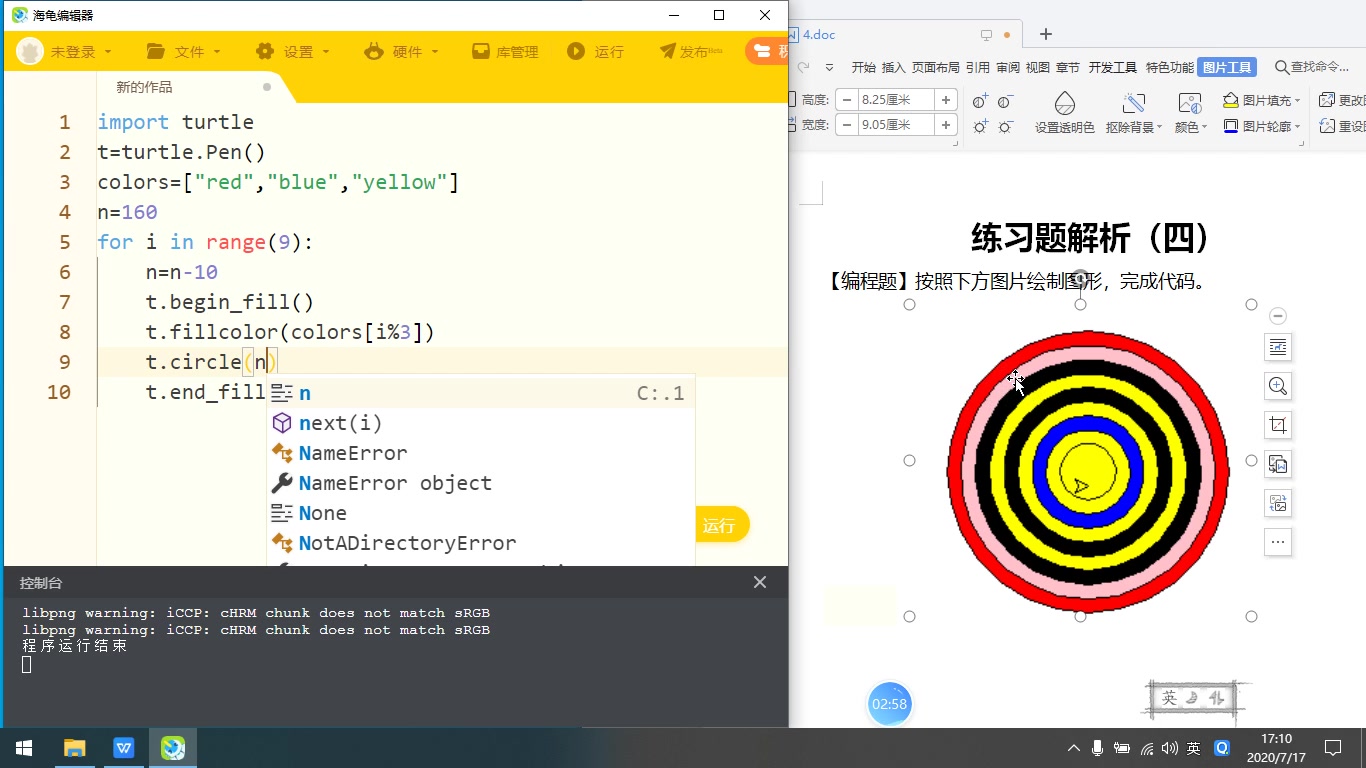Open the 设置 (settings) menu in turtle editor
This screenshot has width=1366, height=768.
pyautogui.click(x=292, y=51)
